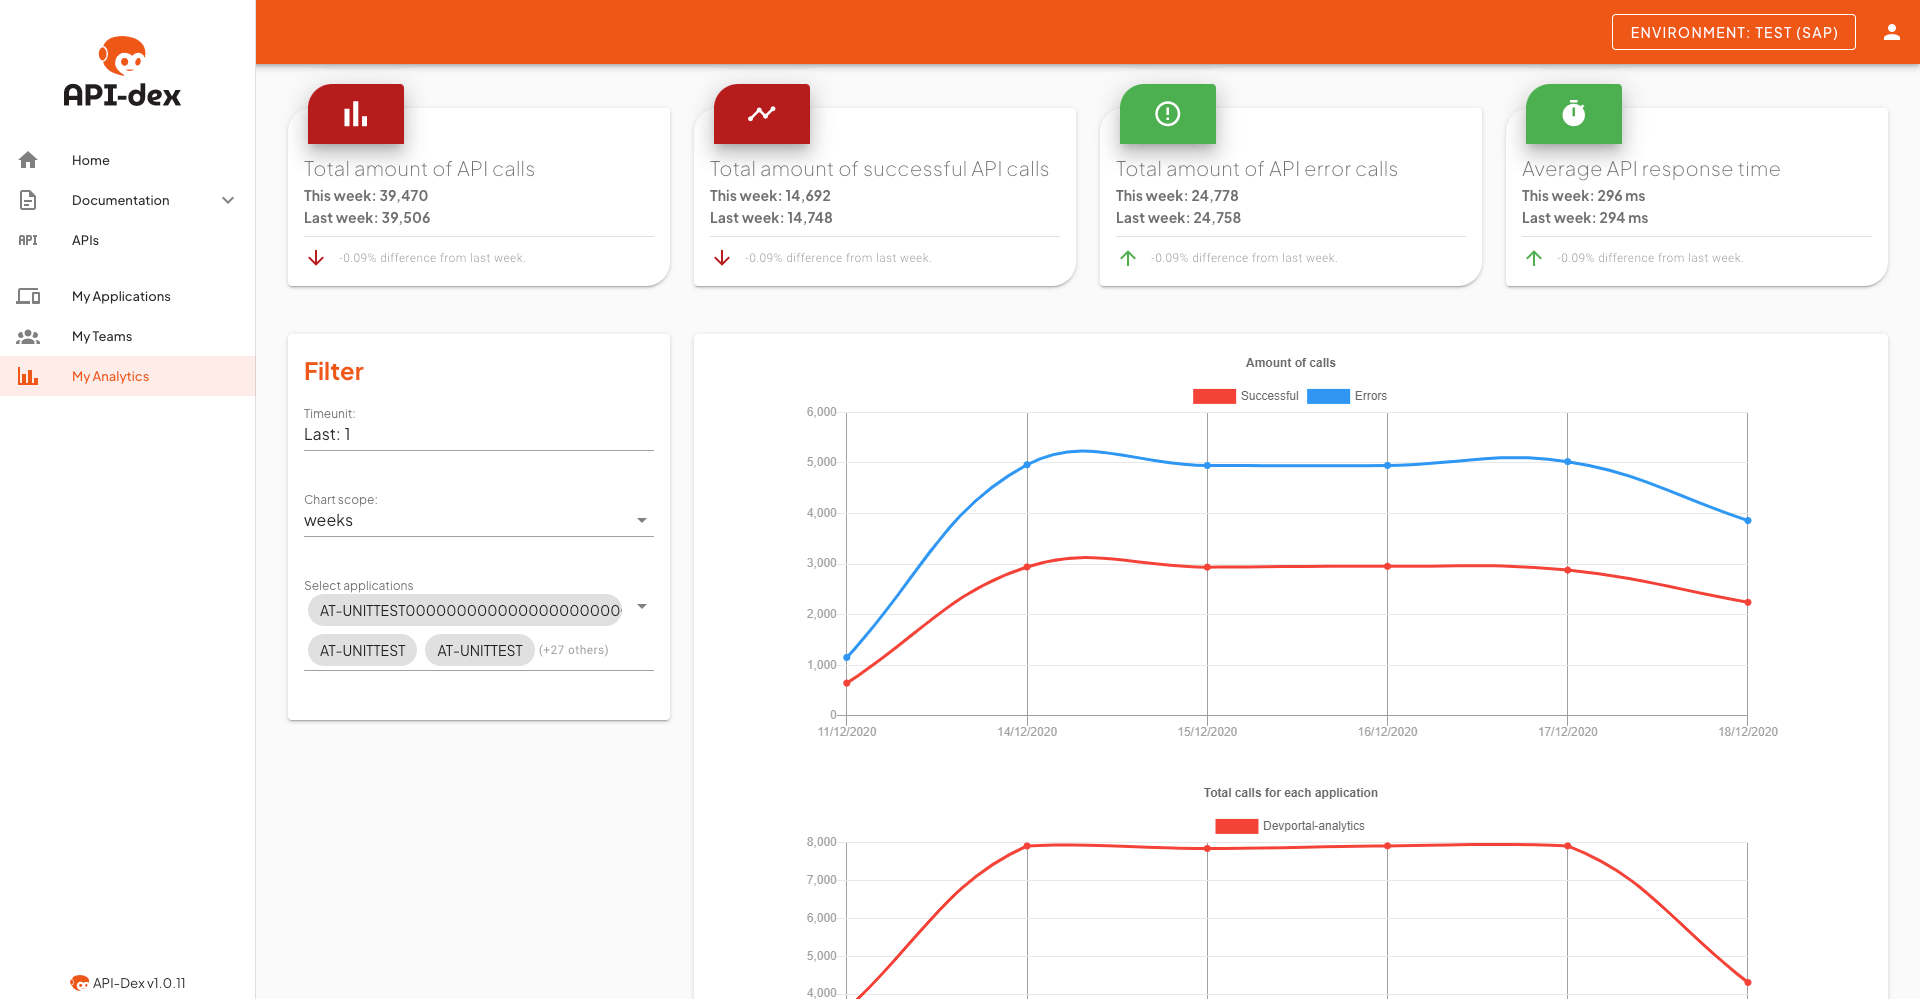Expand the Documentation submenu chevron

[228, 200]
